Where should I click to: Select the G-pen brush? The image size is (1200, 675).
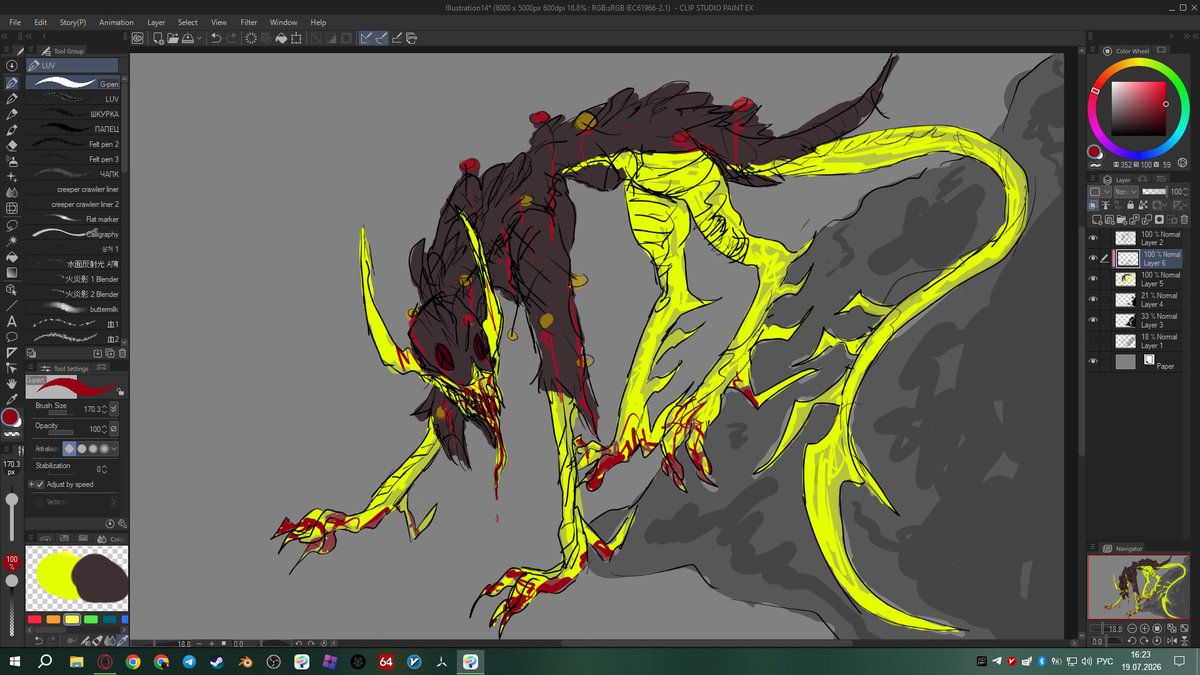(73, 84)
